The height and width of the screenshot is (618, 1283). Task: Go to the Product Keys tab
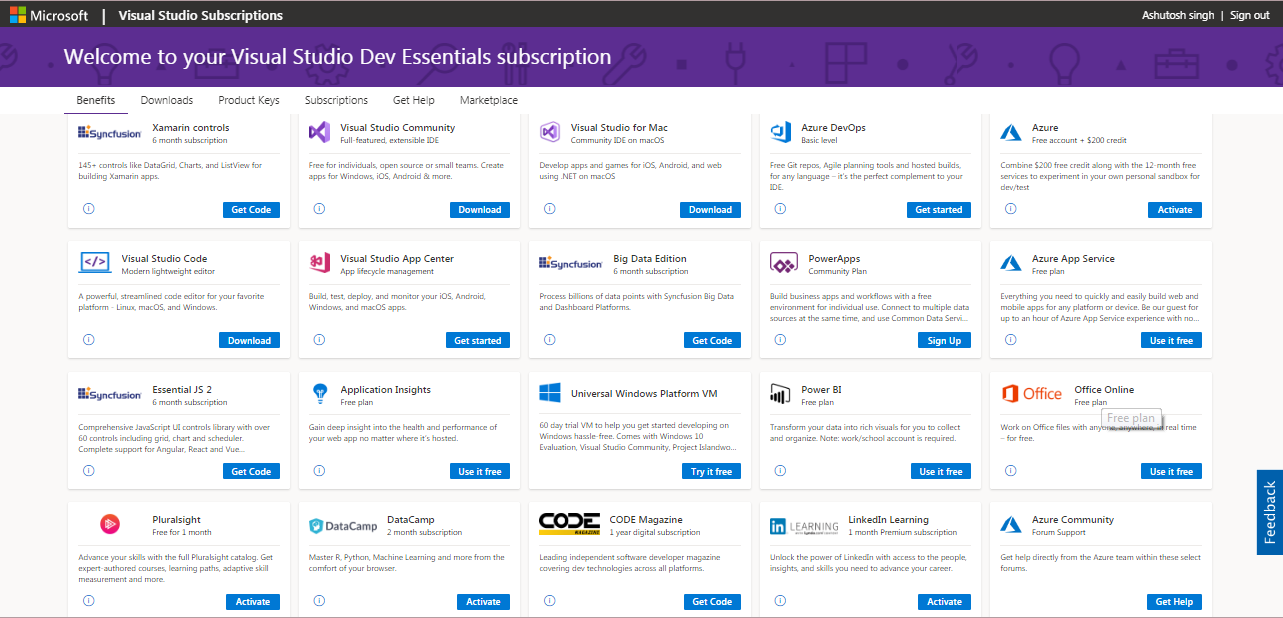click(x=249, y=100)
